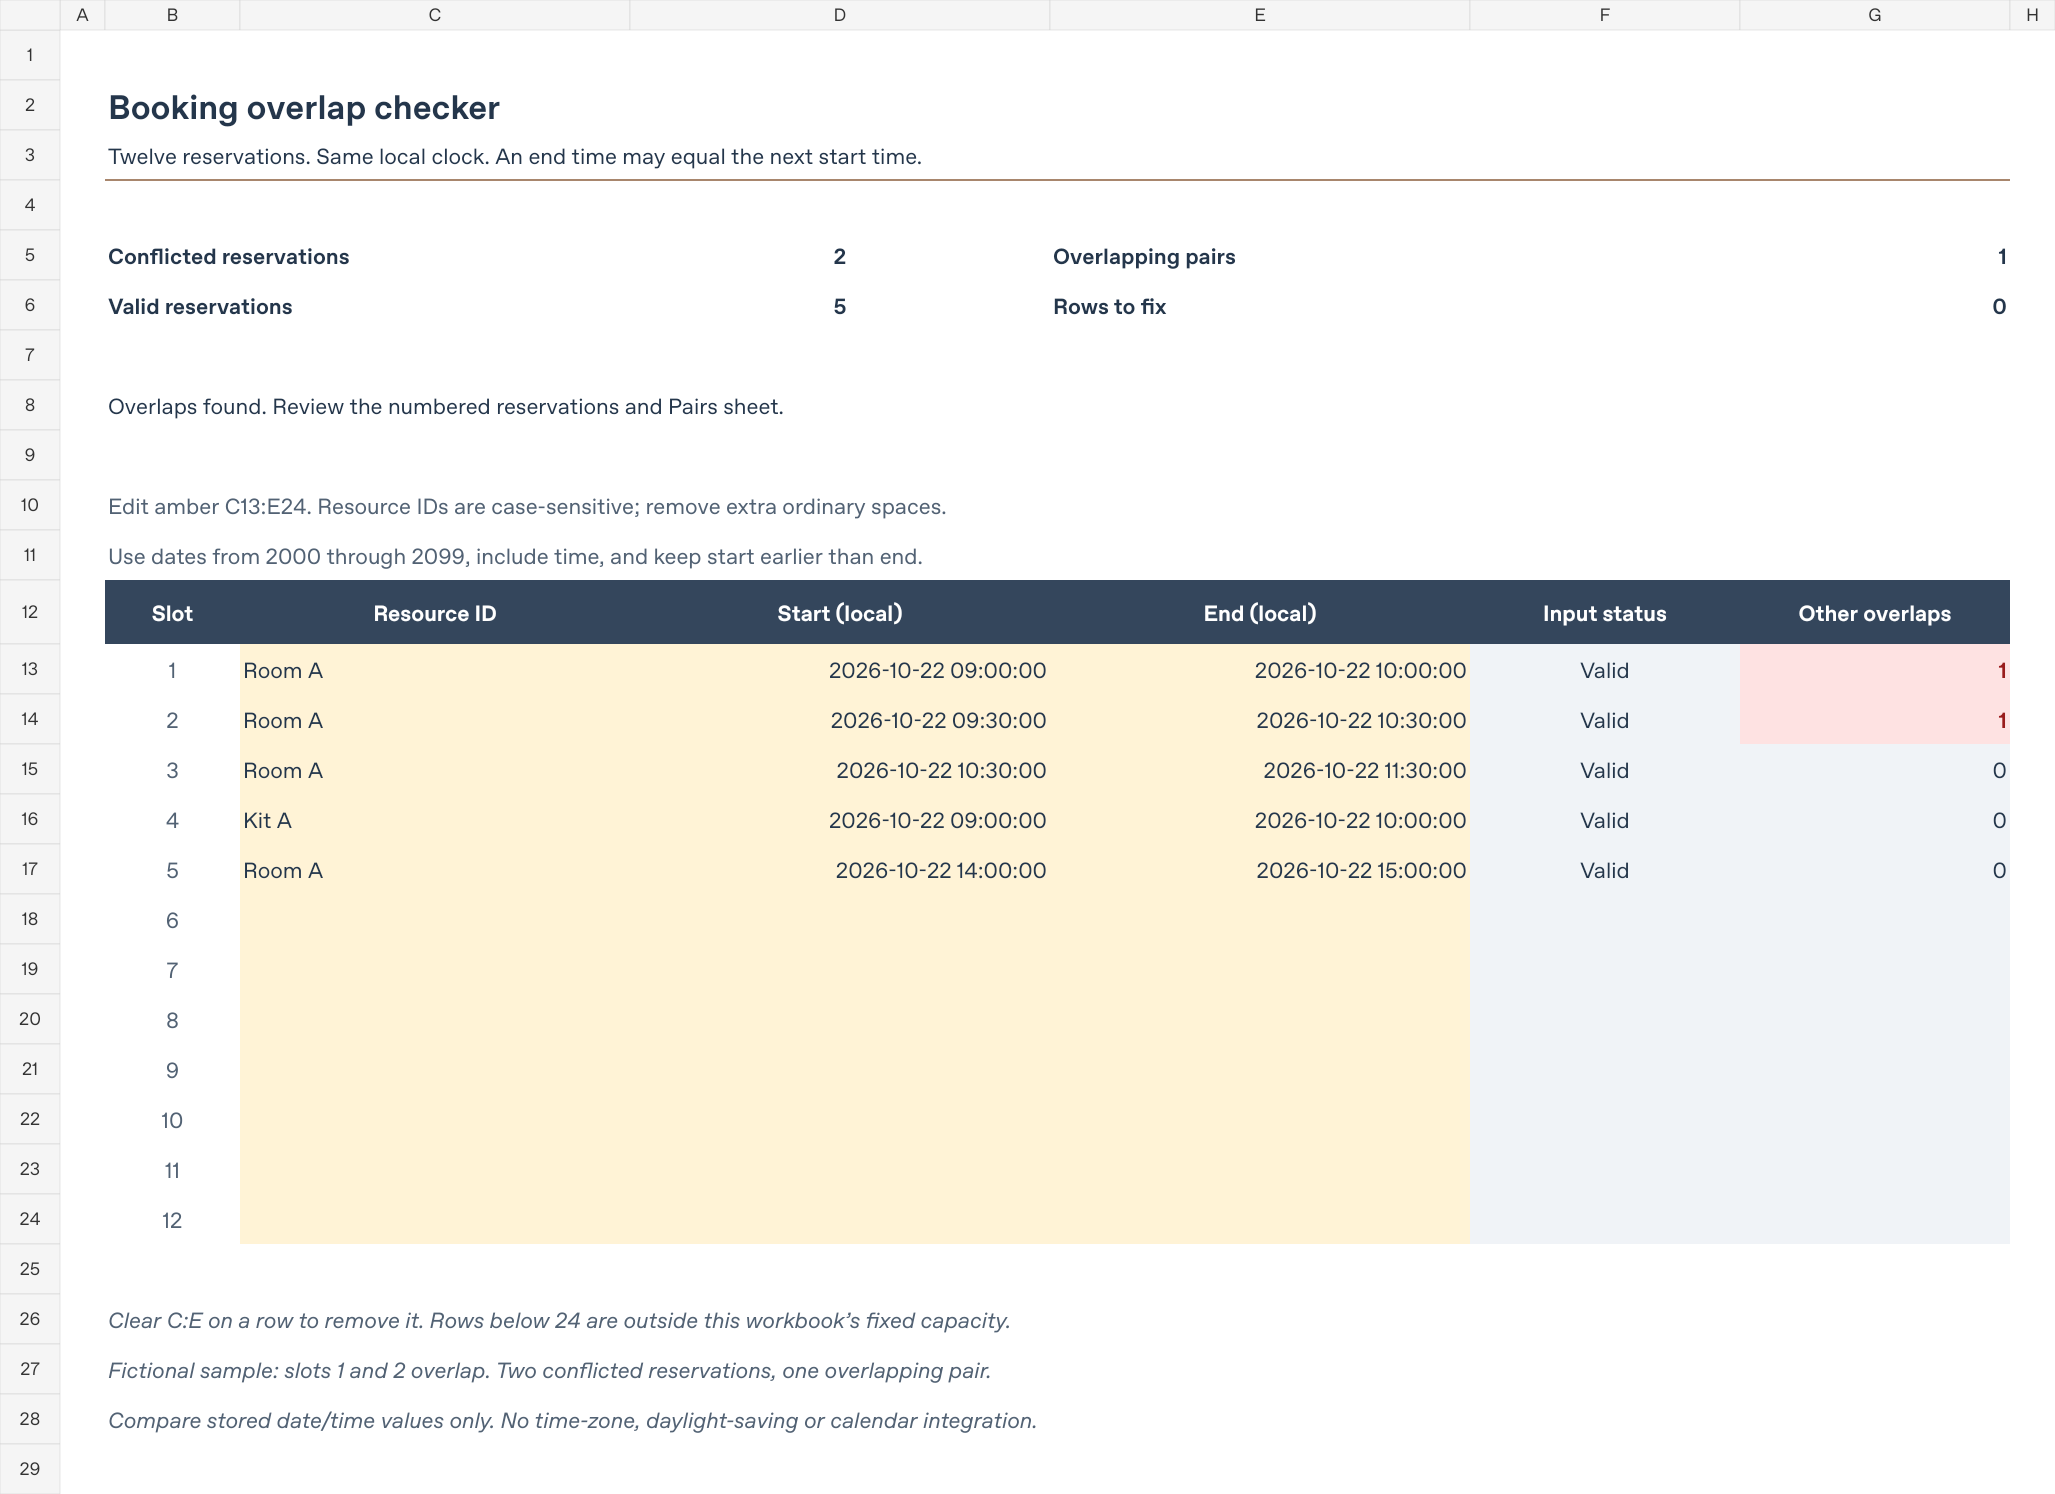Select the 'Input status' table header
The width and height of the screenshot is (2055, 1494).
coord(1605,613)
